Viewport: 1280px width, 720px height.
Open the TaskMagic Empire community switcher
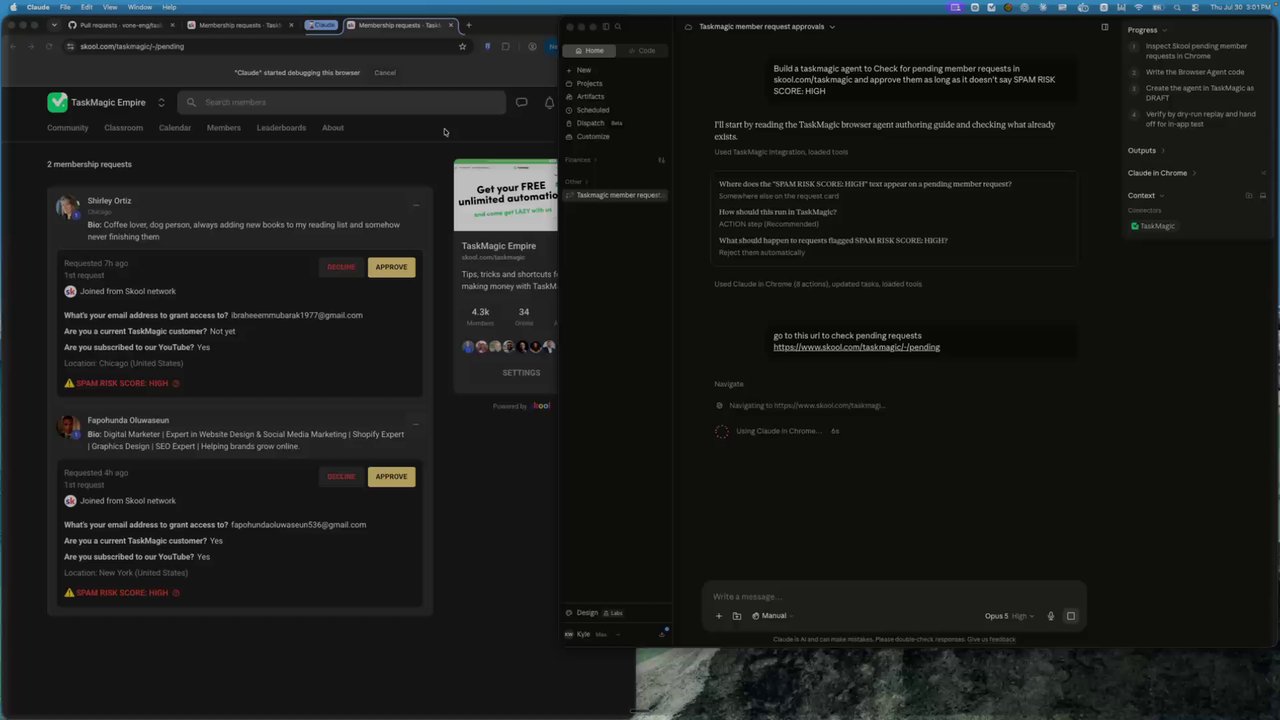pyautogui.click(x=161, y=102)
